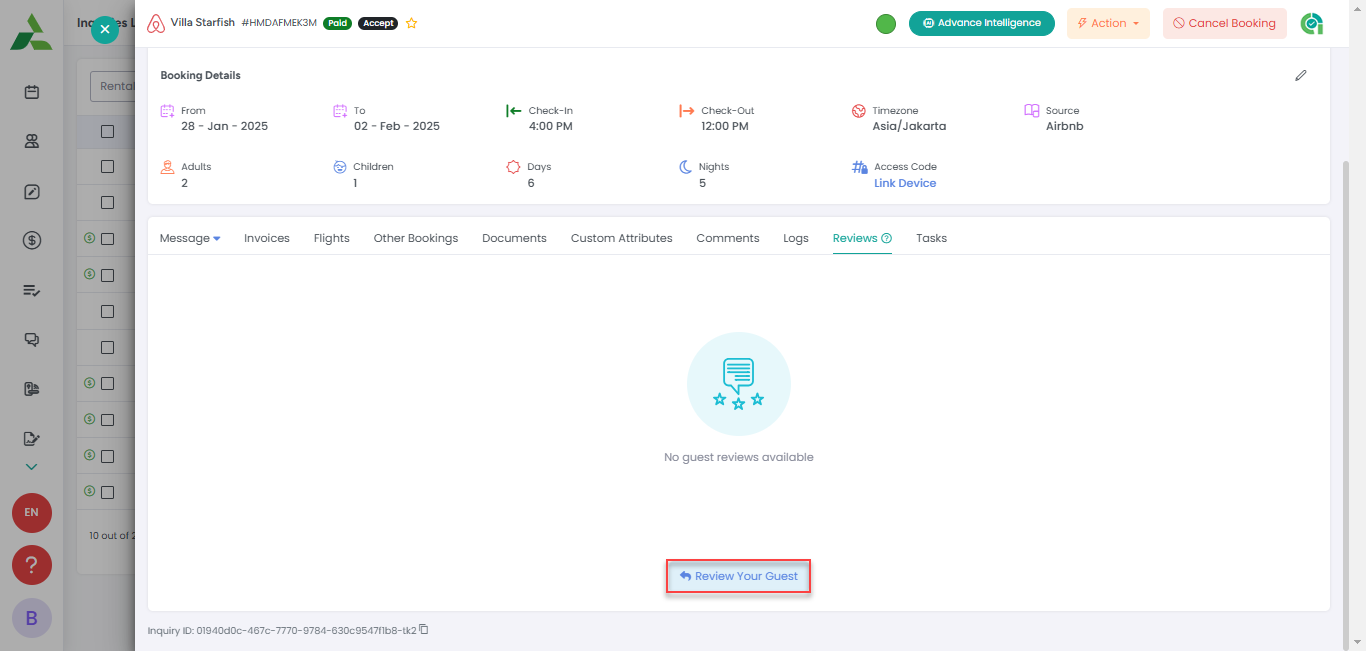Click the Accept status badge
Viewport: 1366px width, 651px height.
click(x=378, y=23)
